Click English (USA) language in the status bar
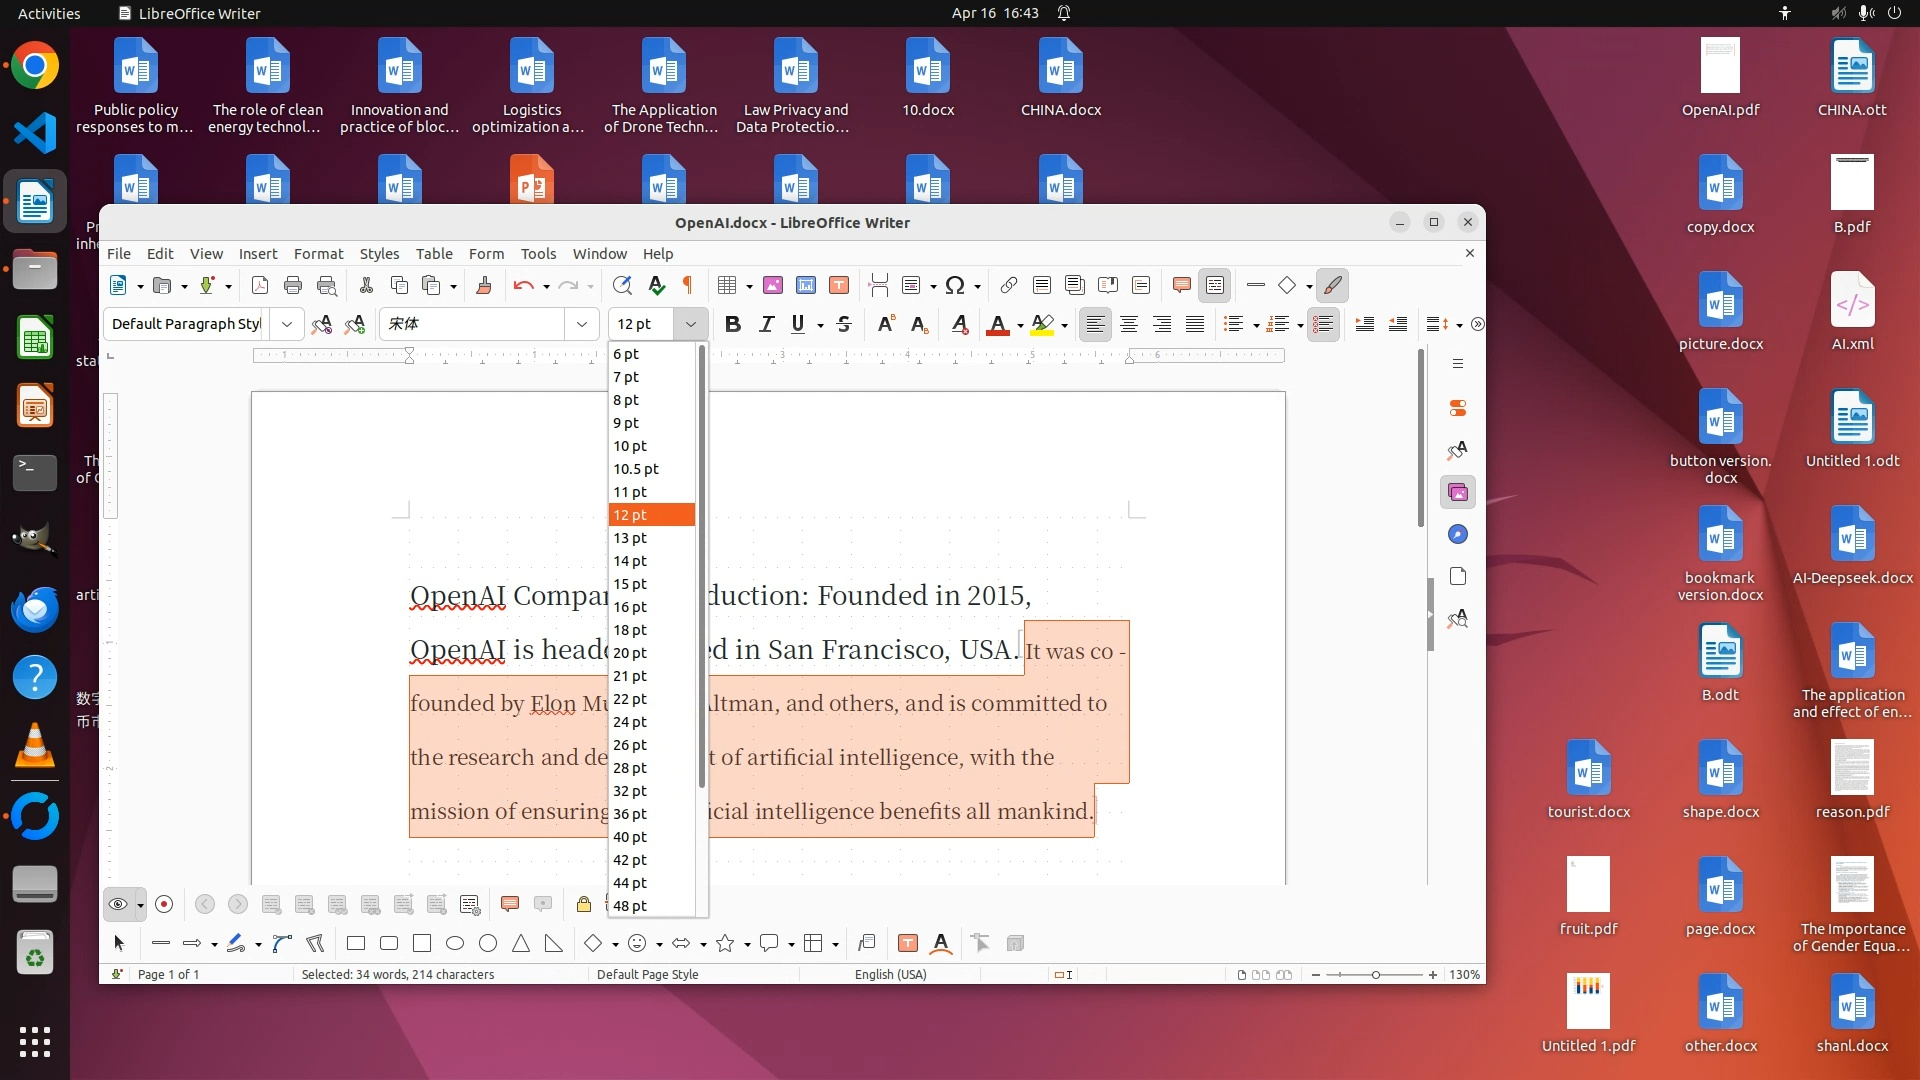Screen dimensions: 1920x1080 pos(890,974)
